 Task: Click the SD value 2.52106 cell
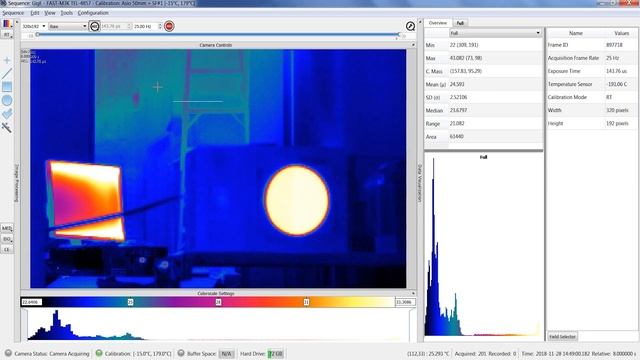click(x=495, y=97)
